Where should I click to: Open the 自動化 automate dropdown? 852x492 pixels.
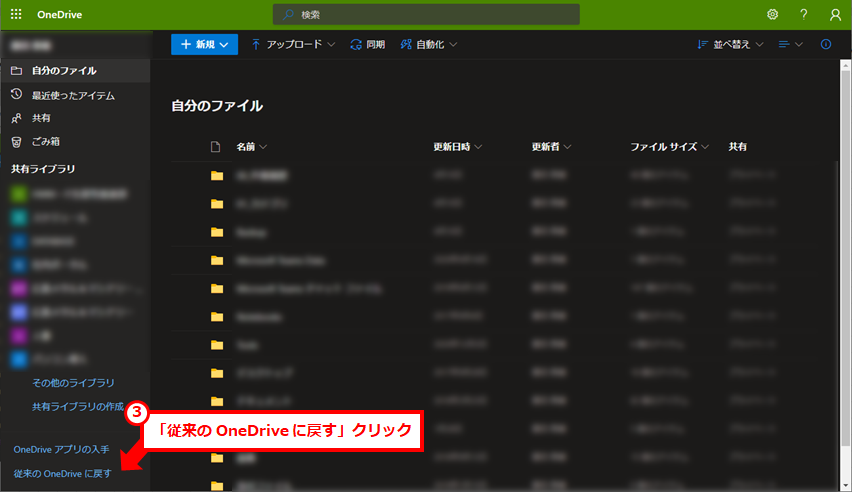pyautogui.click(x=429, y=45)
